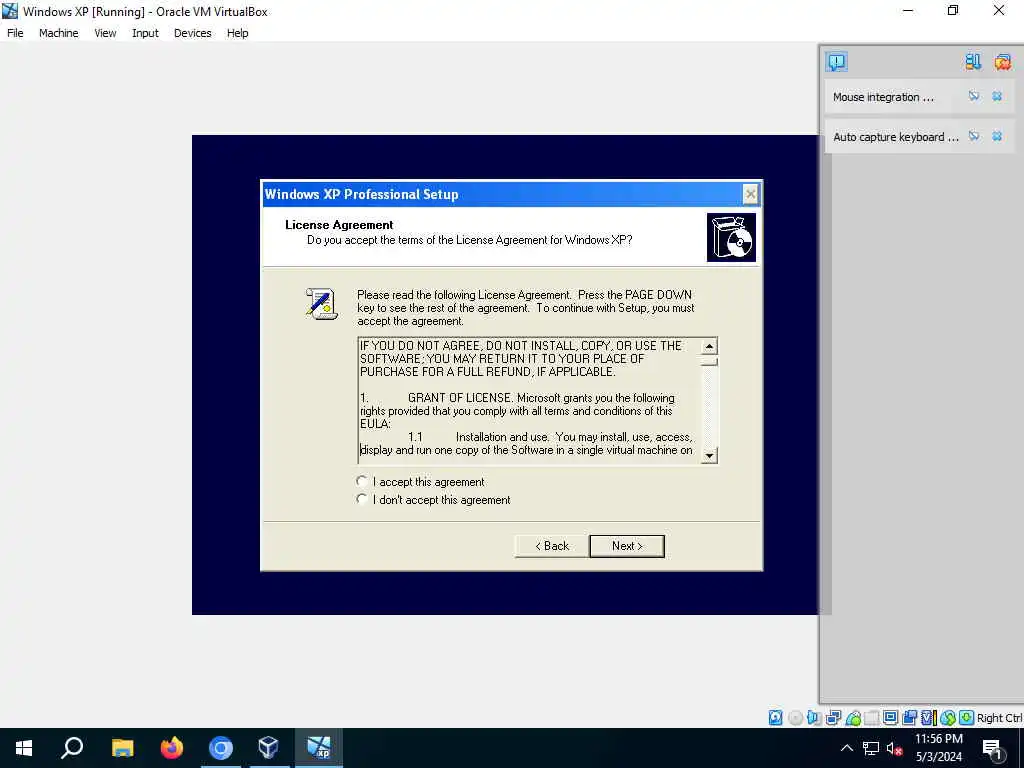Expand the Mouse integration notification text
Screen dimensions: 1024x768
point(883,97)
